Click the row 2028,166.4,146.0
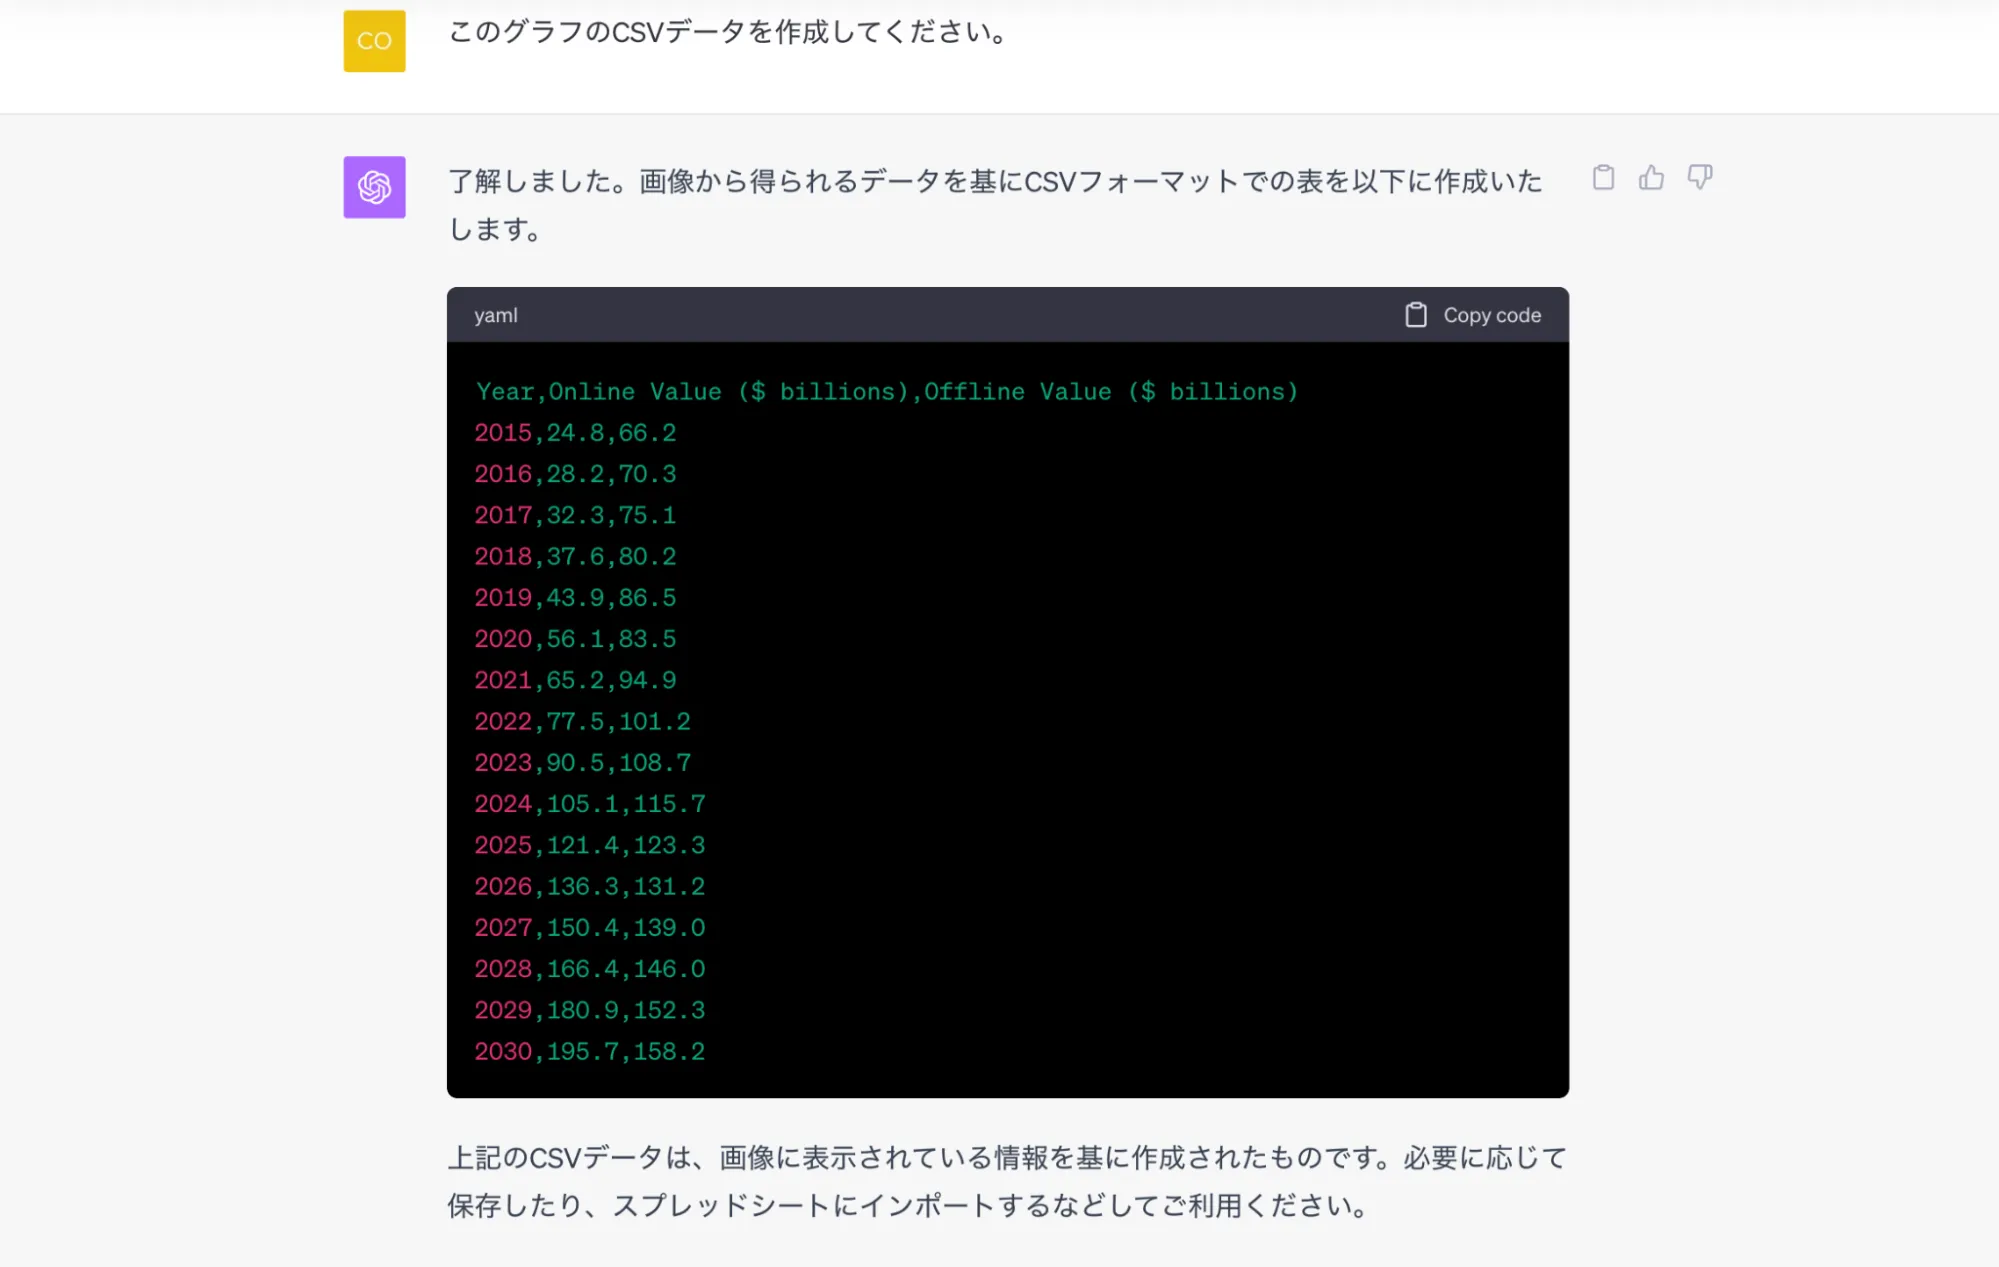 [590, 969]
